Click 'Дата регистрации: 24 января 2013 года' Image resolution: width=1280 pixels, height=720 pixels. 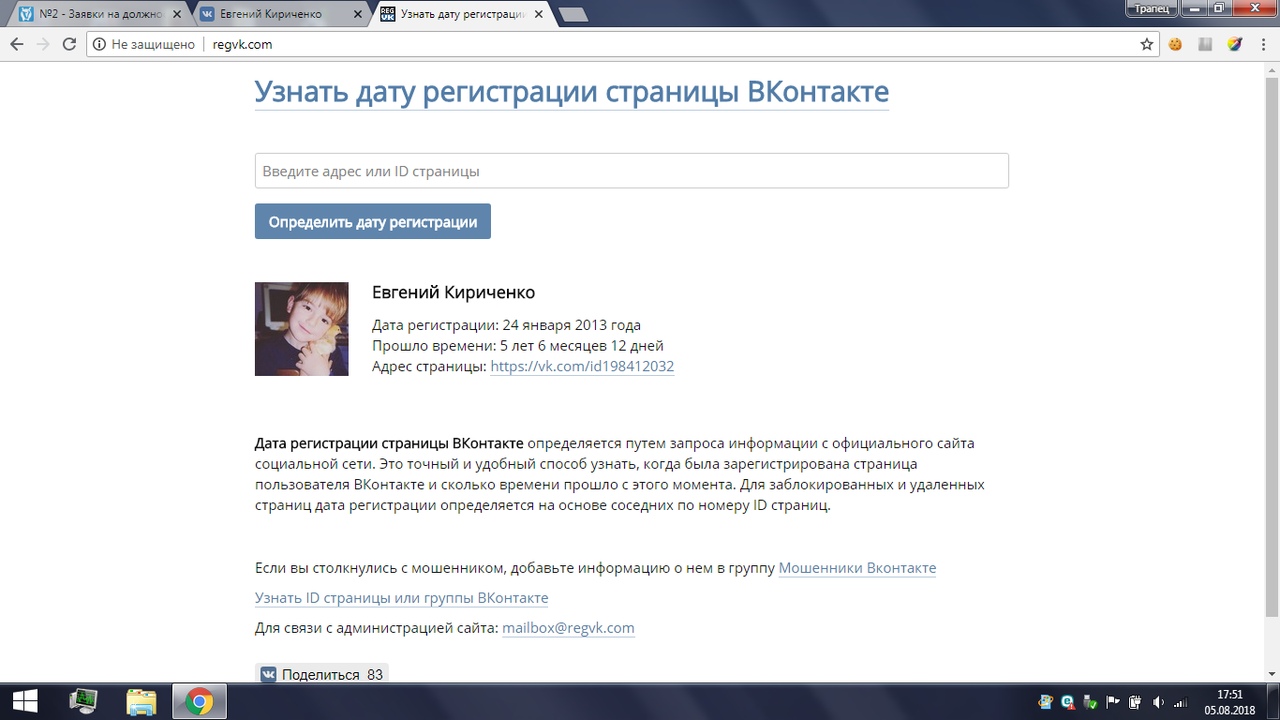pos(506,325)
